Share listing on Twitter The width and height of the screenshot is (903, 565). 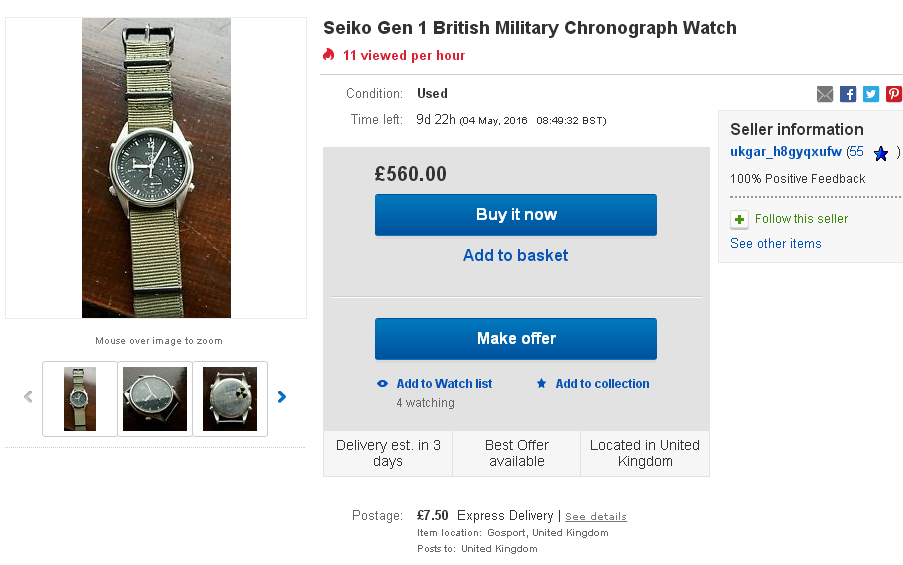click(x=871, y=94)
